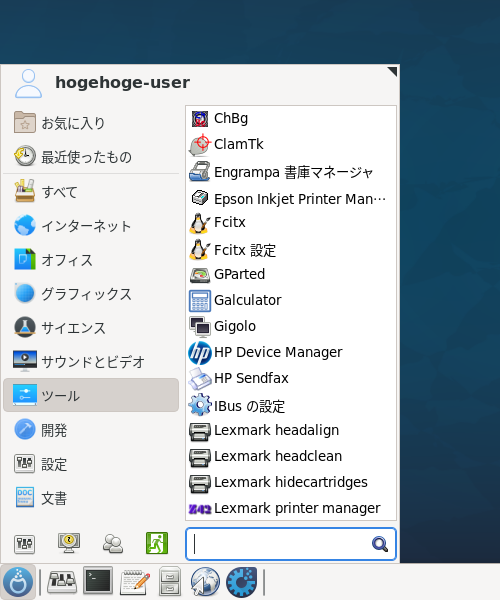Focus the application search field
Image resolution: width=500 pixels, height=600 pixels.
point(291,544)
